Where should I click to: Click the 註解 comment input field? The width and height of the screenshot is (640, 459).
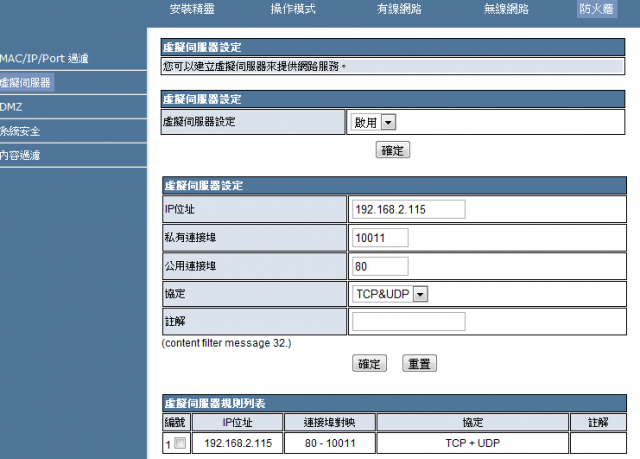tap(409, 322)
